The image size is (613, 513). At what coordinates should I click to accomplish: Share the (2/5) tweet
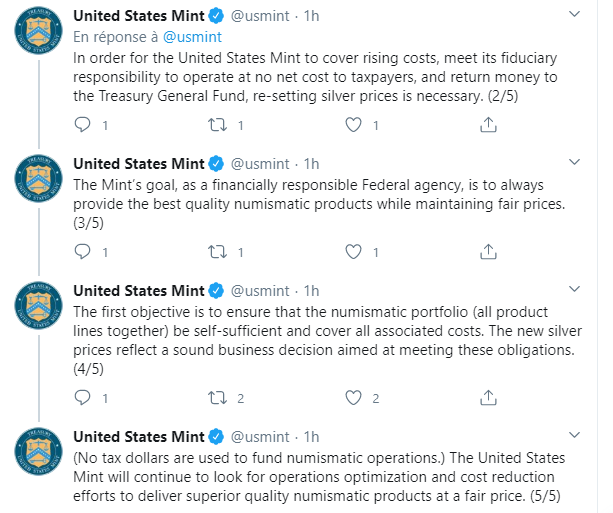[x=488, y=125]
